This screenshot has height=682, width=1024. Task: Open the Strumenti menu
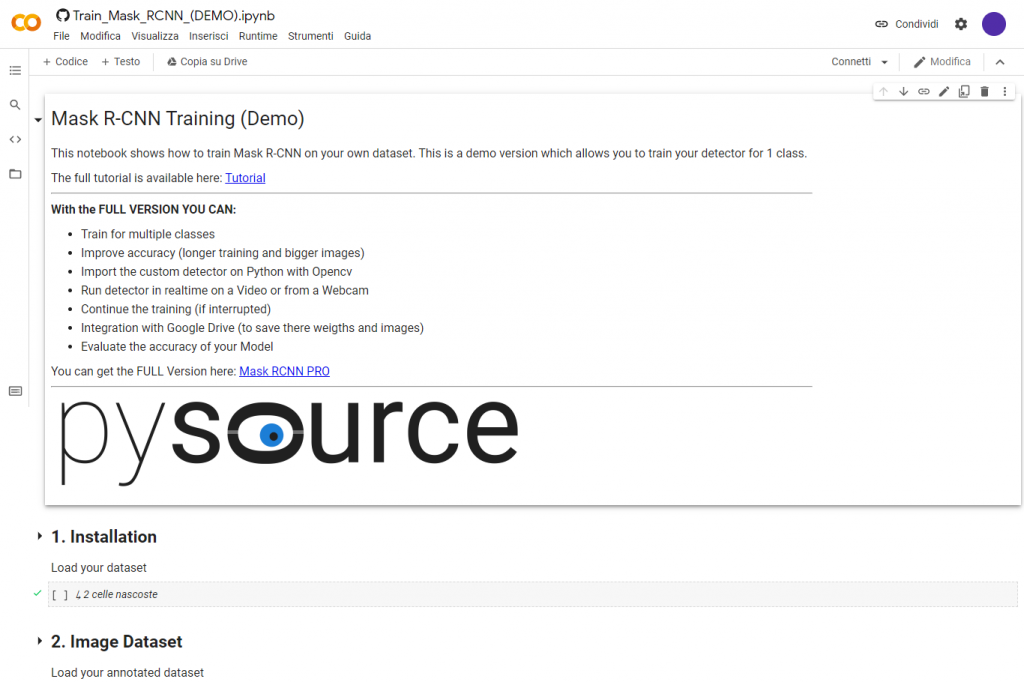tap(311, 36)
